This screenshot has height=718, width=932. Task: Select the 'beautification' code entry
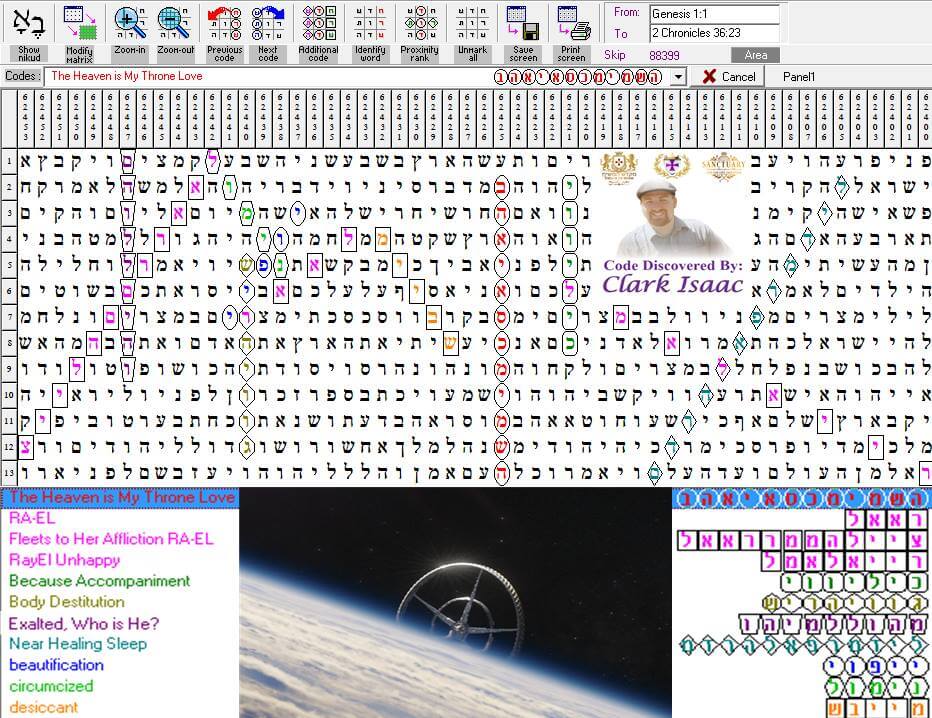click(56, 665)
